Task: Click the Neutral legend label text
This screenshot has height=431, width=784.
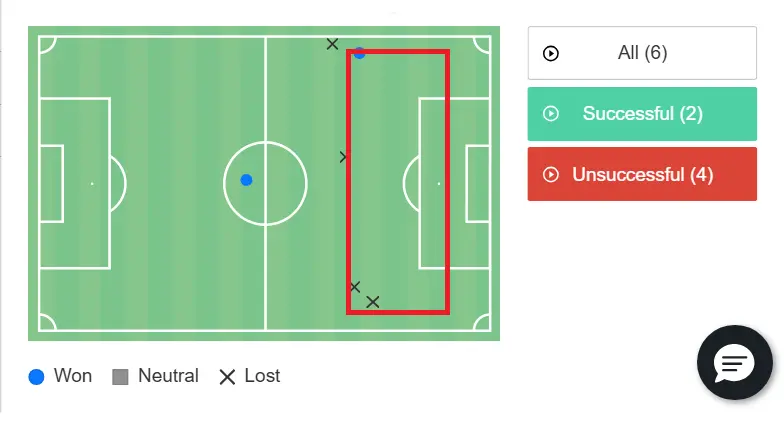Action: coord(168,376)
